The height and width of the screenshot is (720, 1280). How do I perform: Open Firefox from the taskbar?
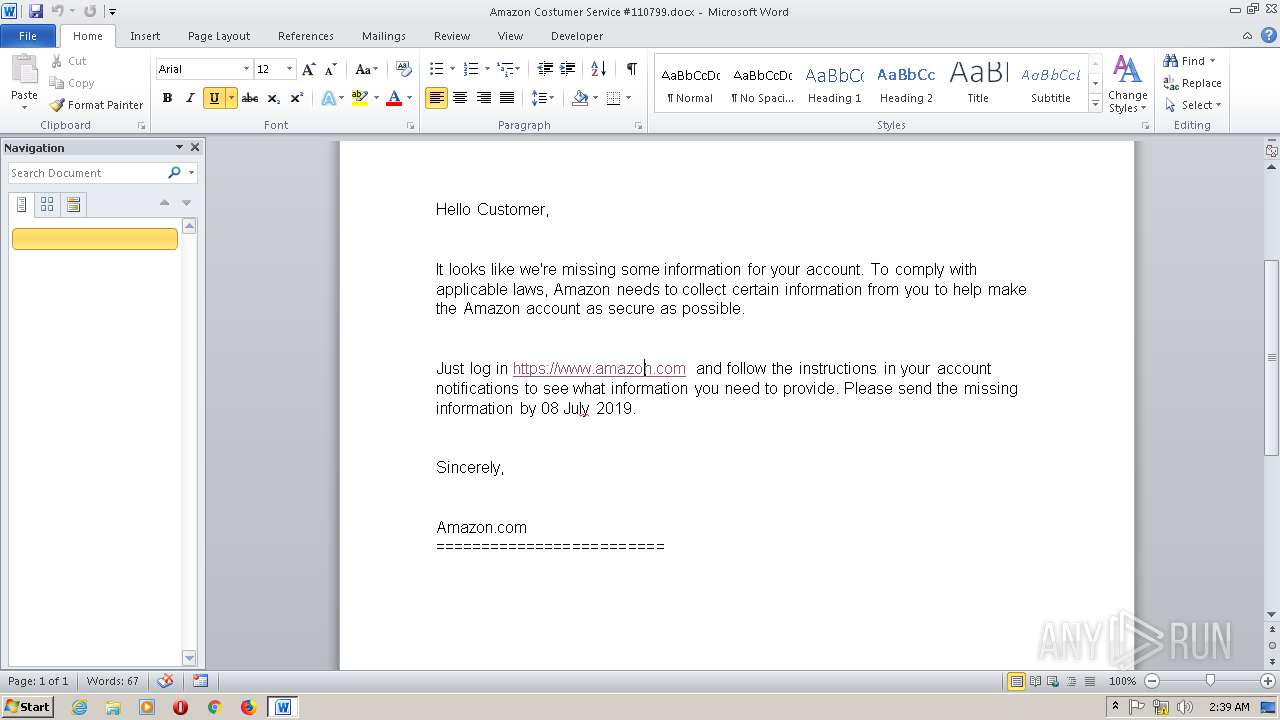click(248, 707)
